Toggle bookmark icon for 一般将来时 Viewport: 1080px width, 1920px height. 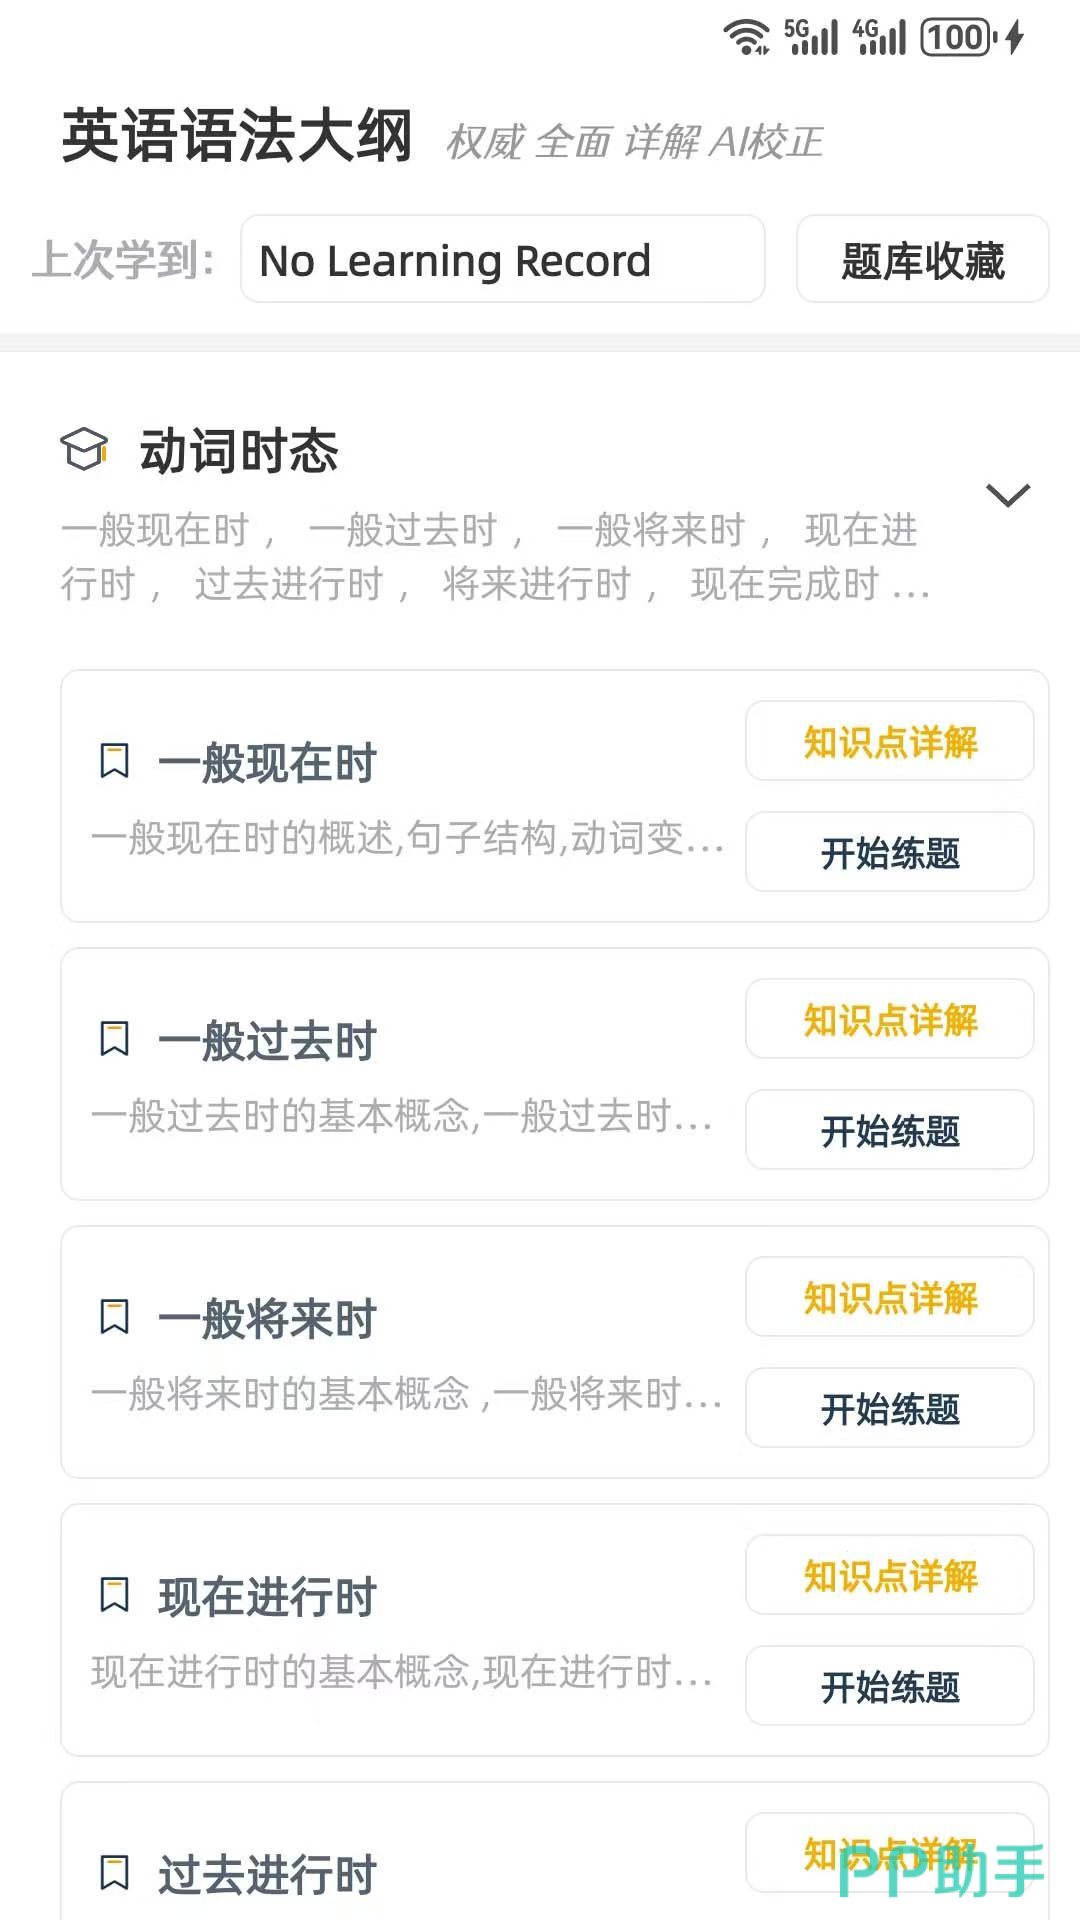(115, 1317)
